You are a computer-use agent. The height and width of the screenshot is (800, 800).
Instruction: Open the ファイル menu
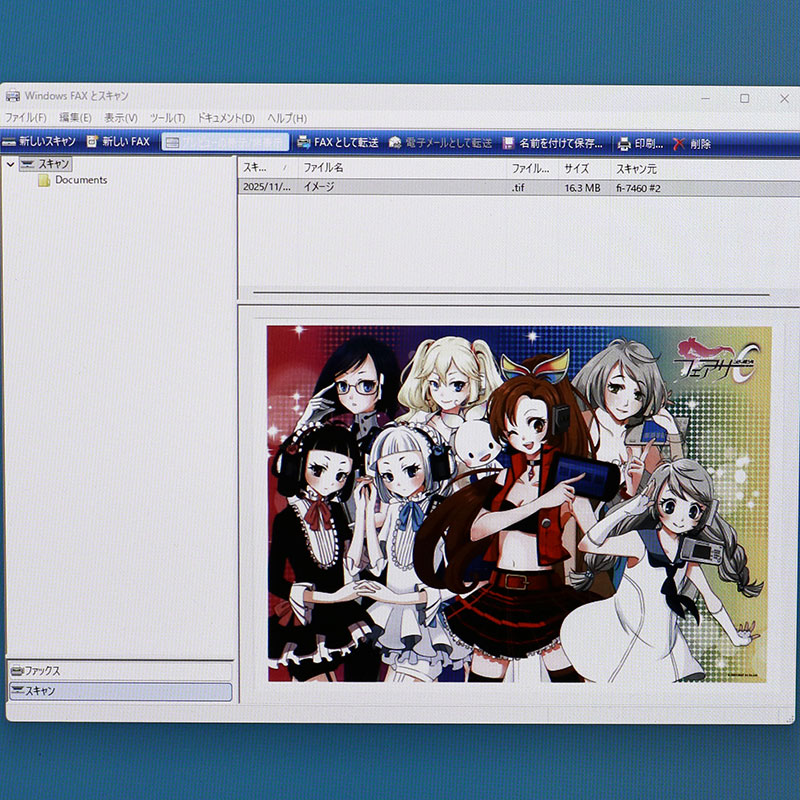[x=24, y=117]
